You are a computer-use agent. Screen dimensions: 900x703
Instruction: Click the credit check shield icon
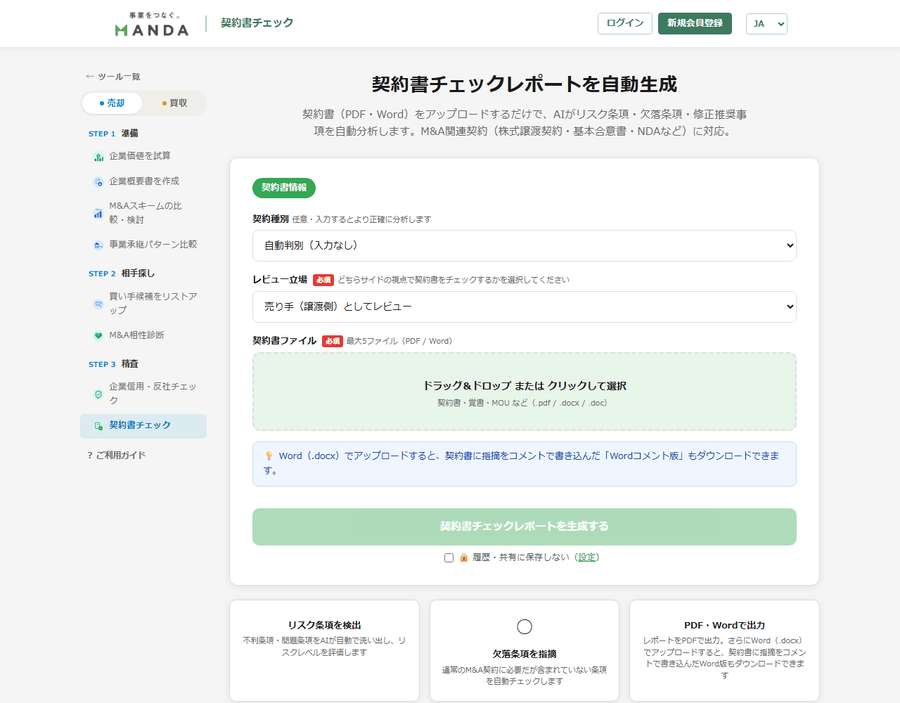tap(98, 394)
